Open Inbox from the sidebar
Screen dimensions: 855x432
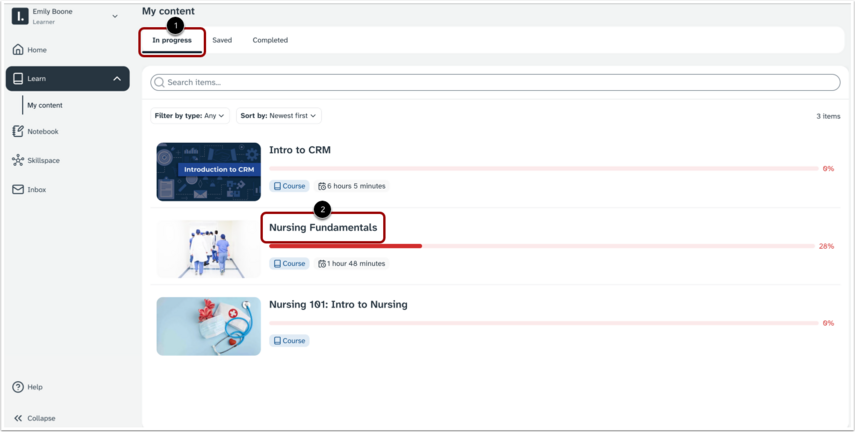coord(37,189)
